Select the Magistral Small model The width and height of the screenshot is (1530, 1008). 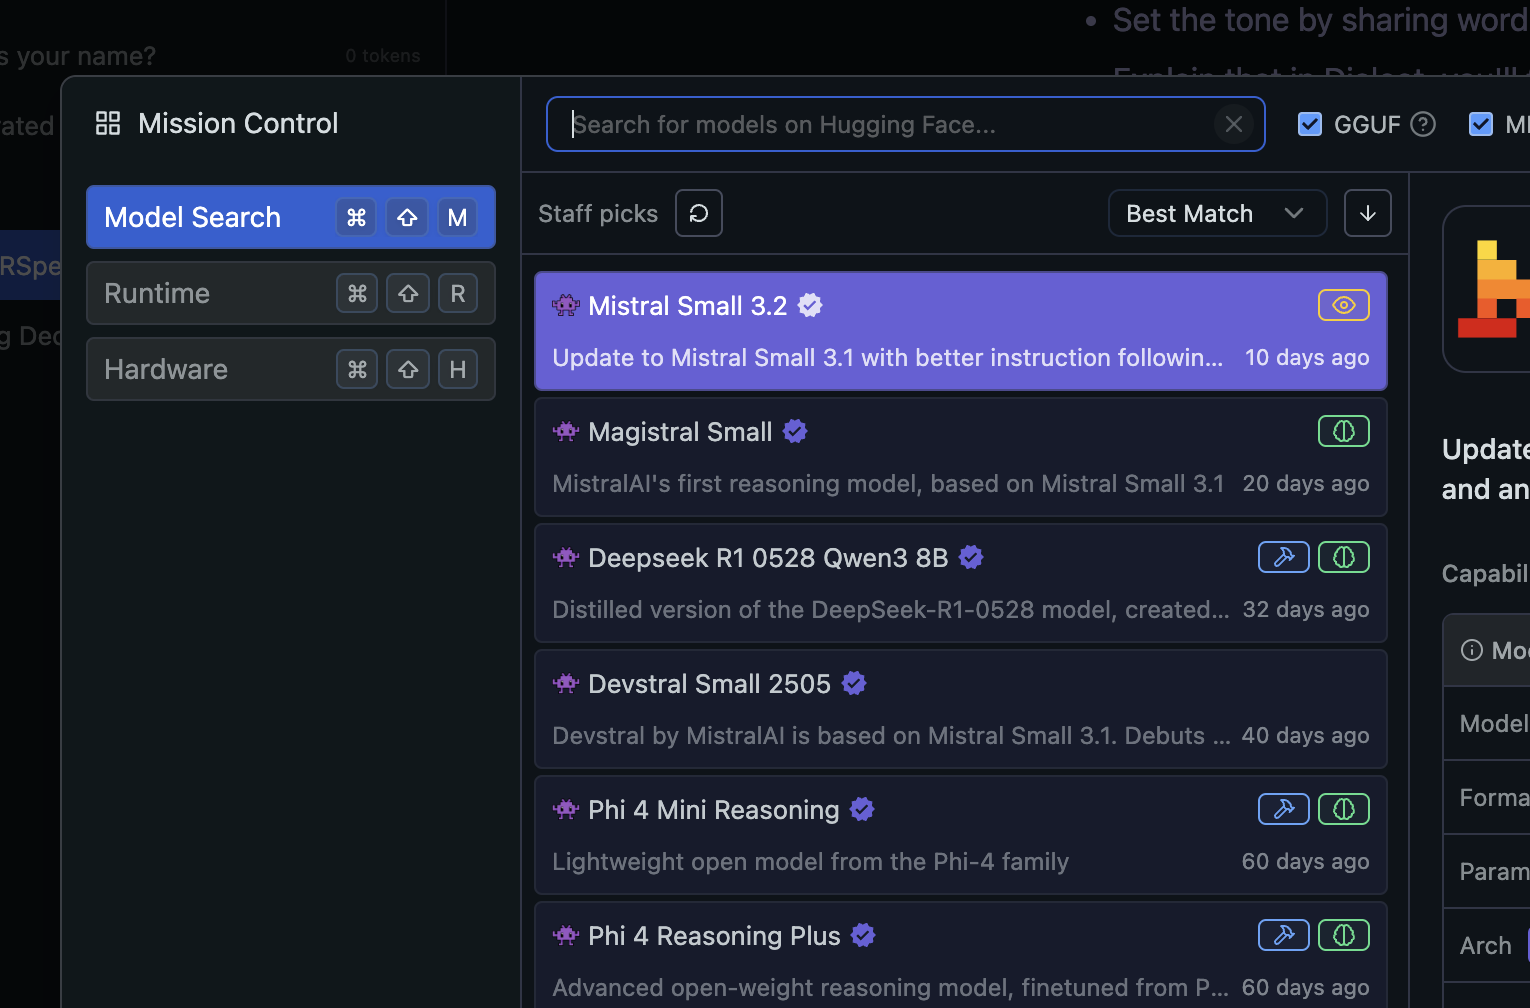[961, 457]
